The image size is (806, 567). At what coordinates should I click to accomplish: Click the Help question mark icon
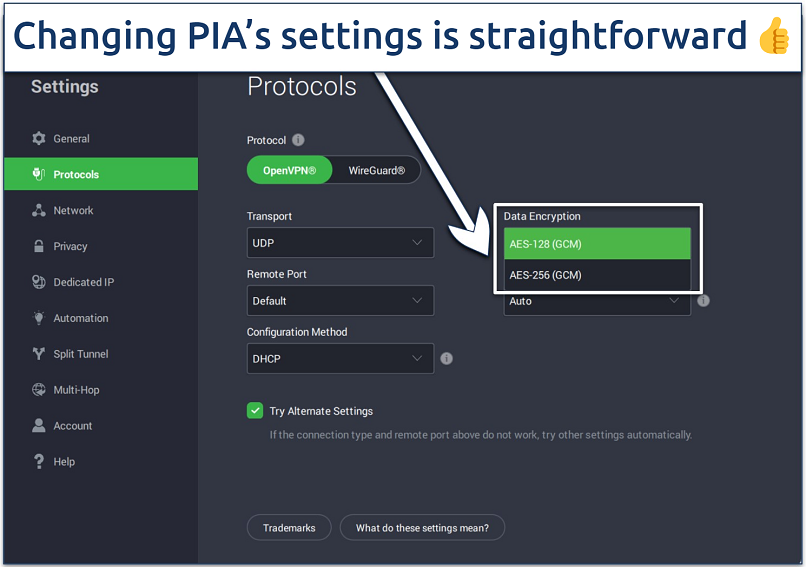point(39,462)
